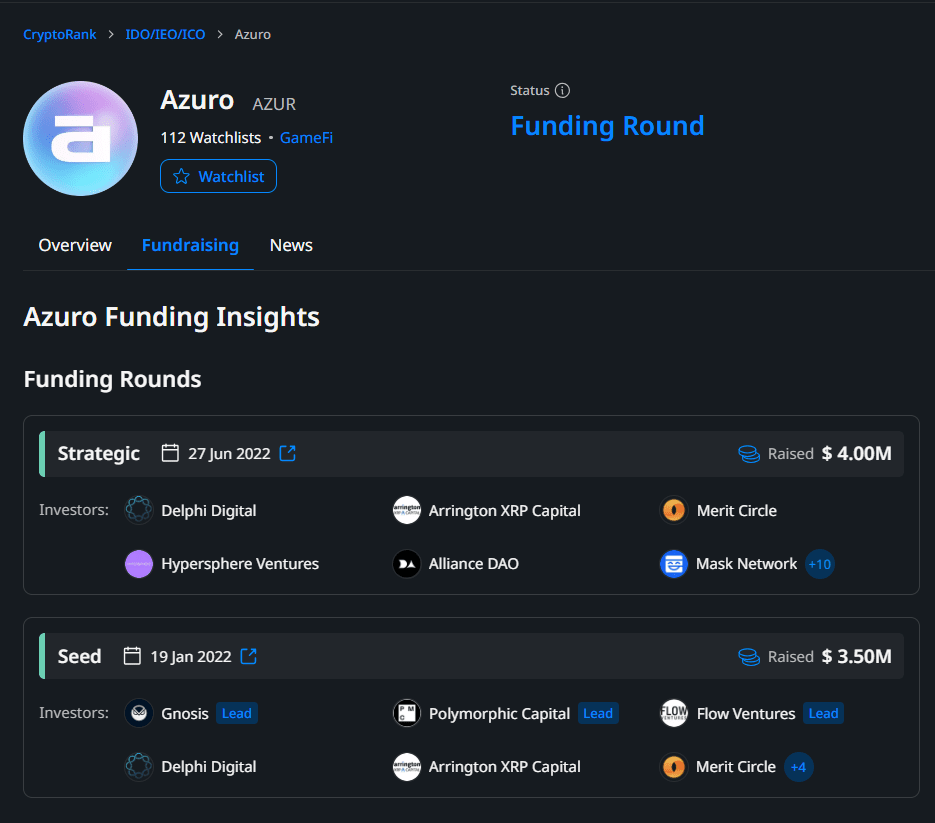Click the Hypersphere Ventures purple logo
This screenshot has width=935, height=823.
tap(139, 564)
